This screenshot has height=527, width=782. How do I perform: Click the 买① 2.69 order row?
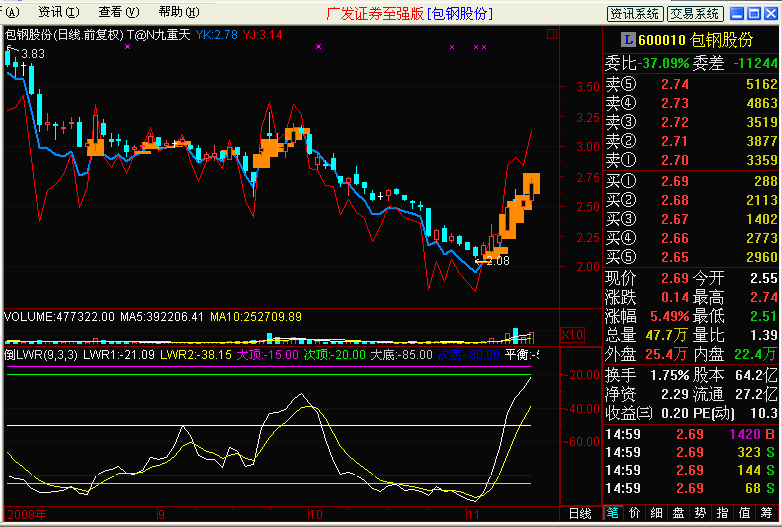tap(691, 180)
